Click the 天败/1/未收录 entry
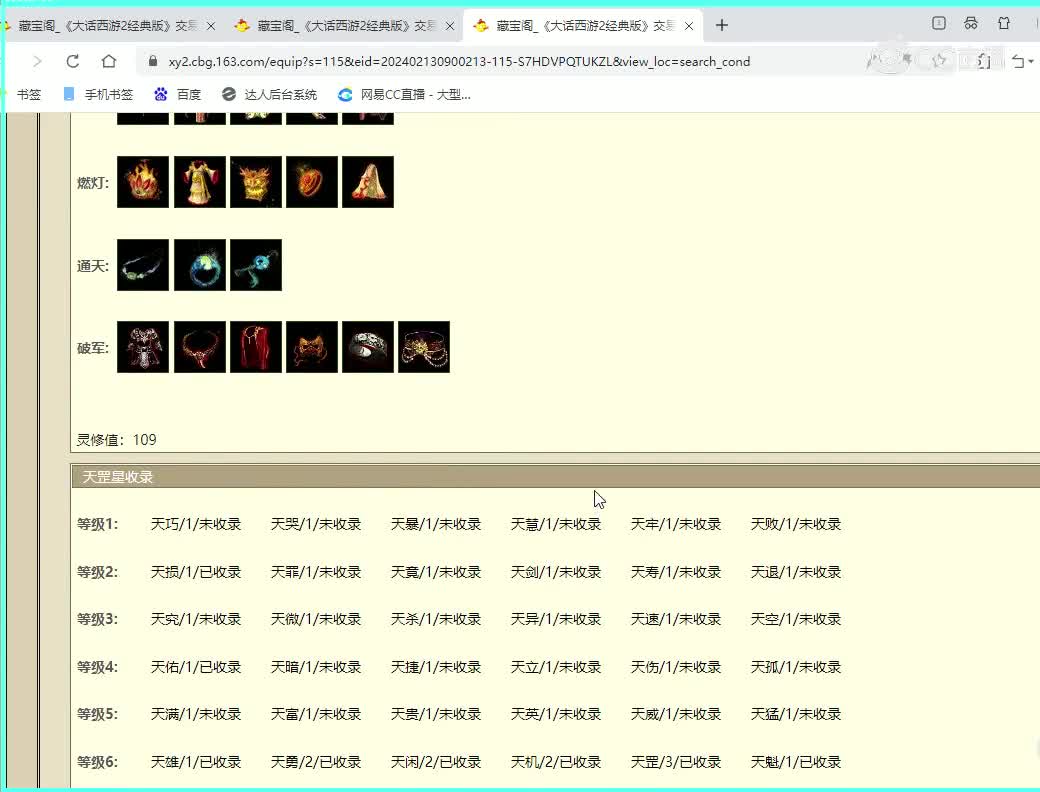Viewport: 1040px width, 792px height. tap(796, 524)
